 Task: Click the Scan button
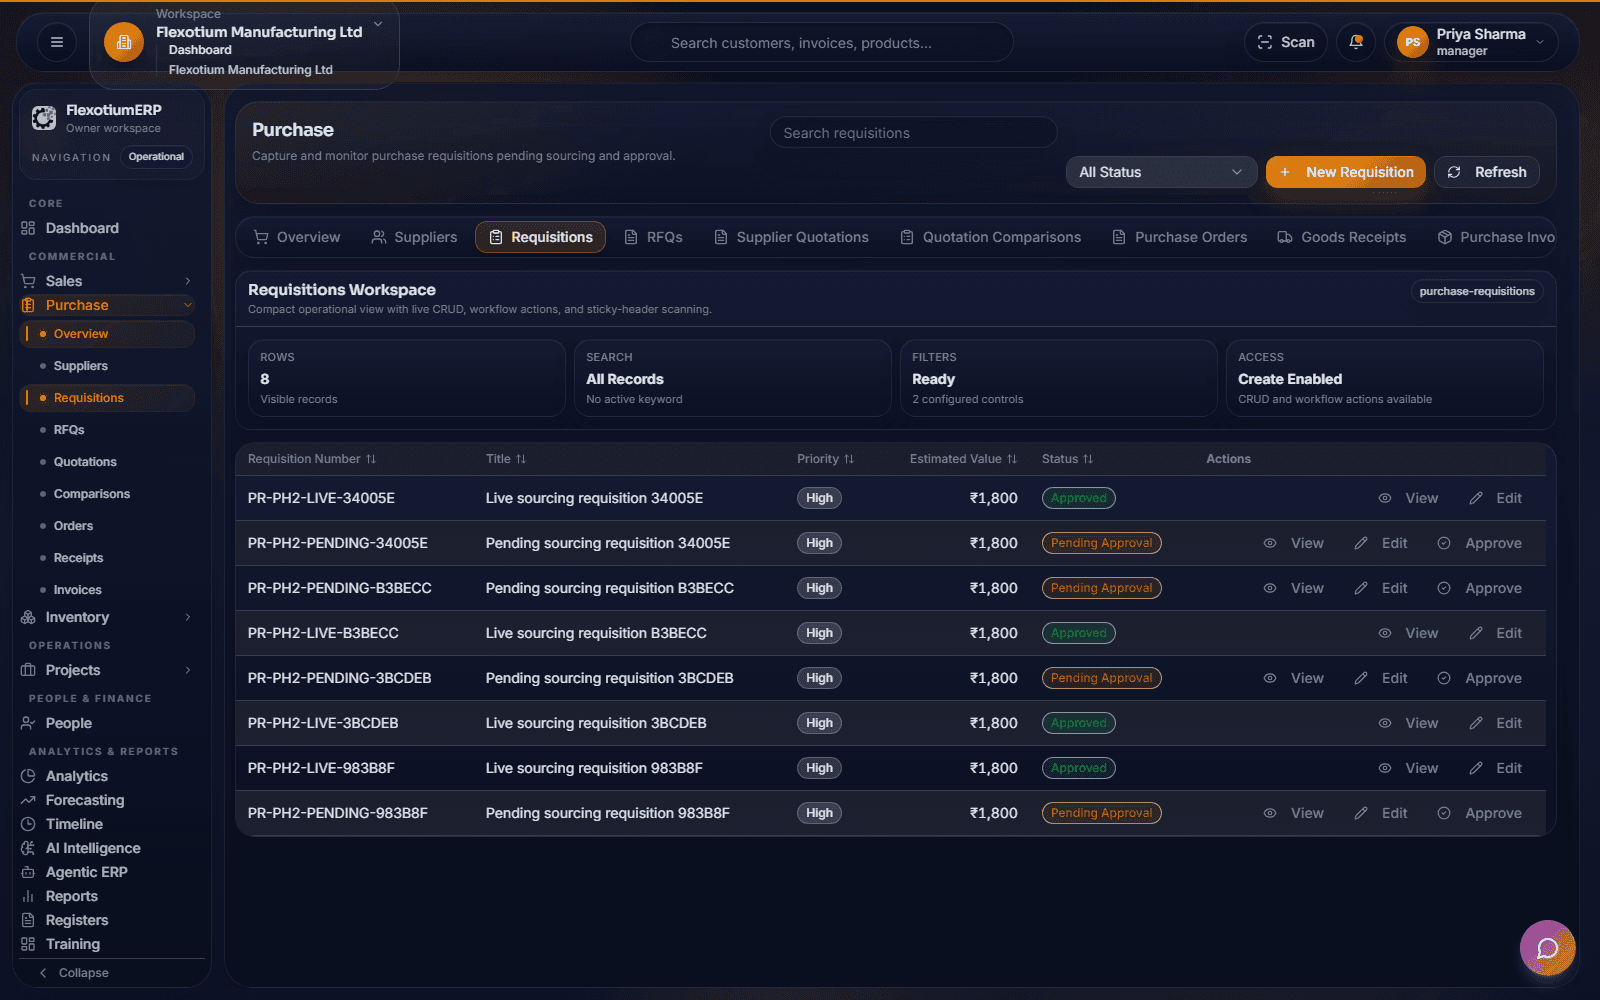(x=1286, y=42)
